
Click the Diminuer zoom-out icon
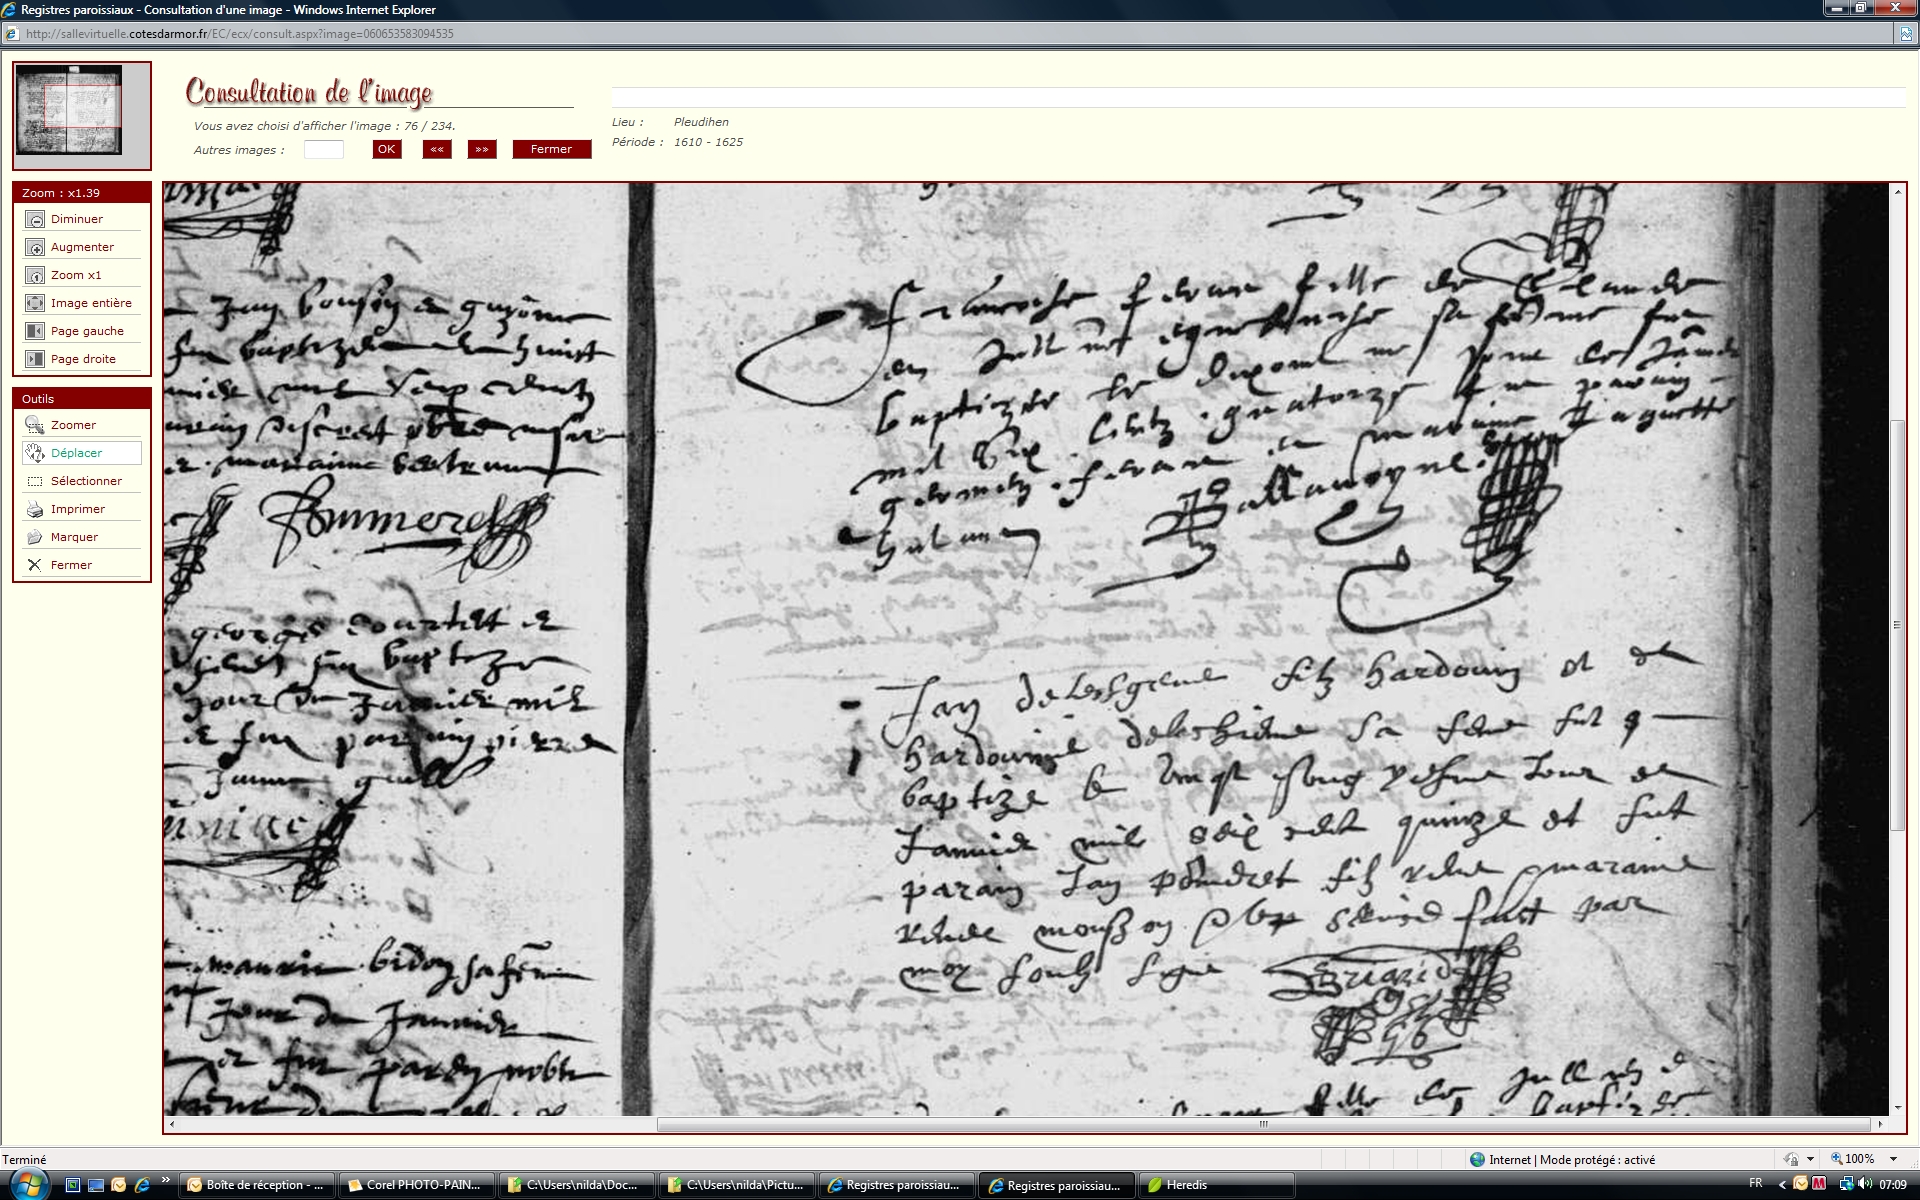(x=35, y=219)
